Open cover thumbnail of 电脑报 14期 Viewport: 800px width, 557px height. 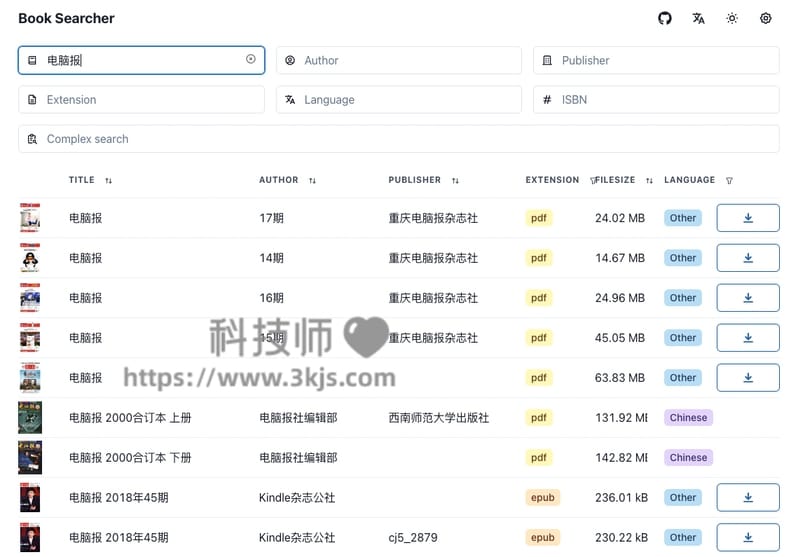coord(30,258)
